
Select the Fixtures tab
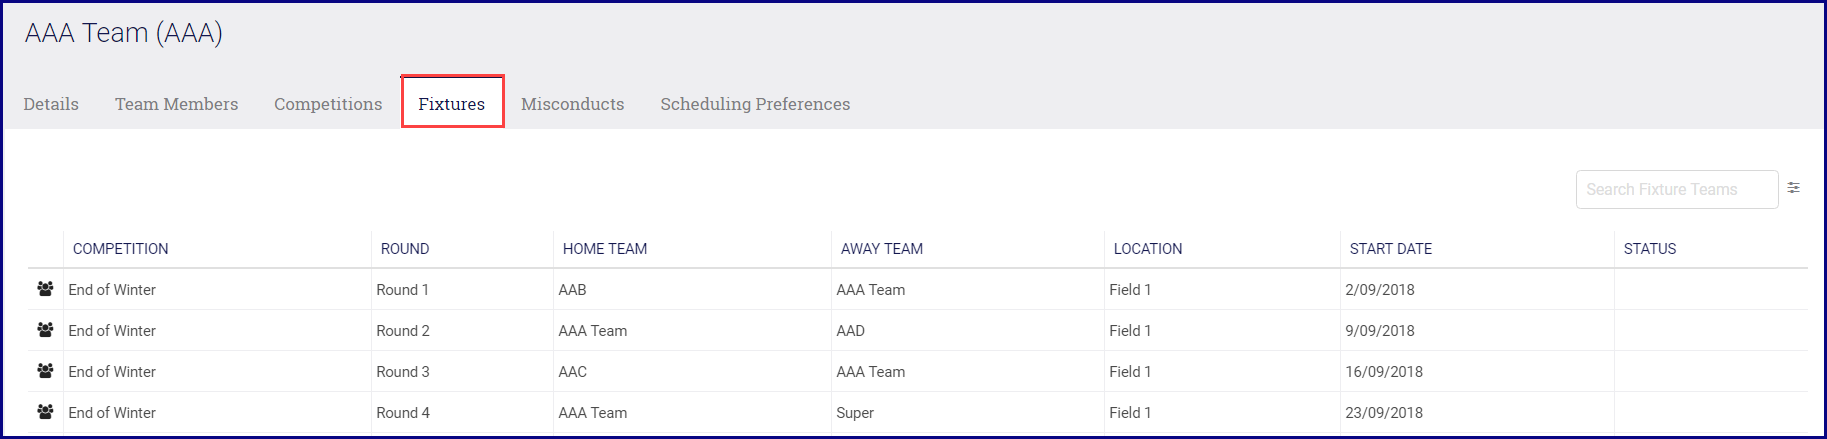pos(452,104)
